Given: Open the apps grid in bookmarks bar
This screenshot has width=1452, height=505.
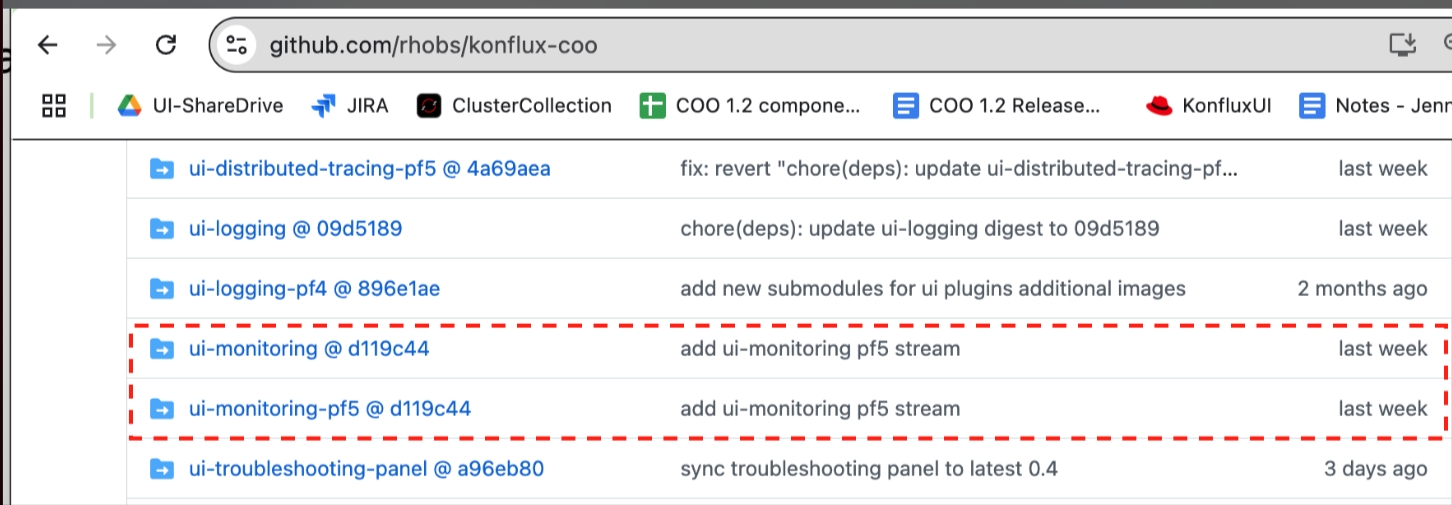Looking at the screenshot, I should [x=54, y=105].
